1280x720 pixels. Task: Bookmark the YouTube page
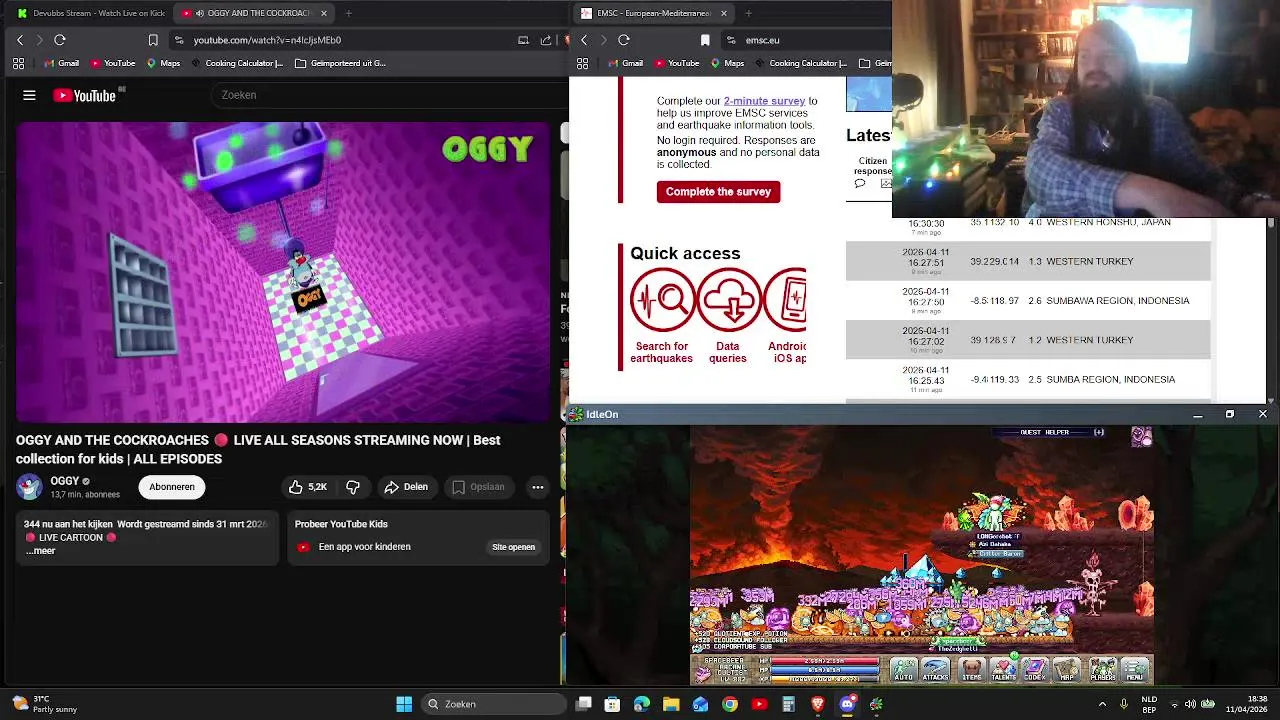point(153,40)
